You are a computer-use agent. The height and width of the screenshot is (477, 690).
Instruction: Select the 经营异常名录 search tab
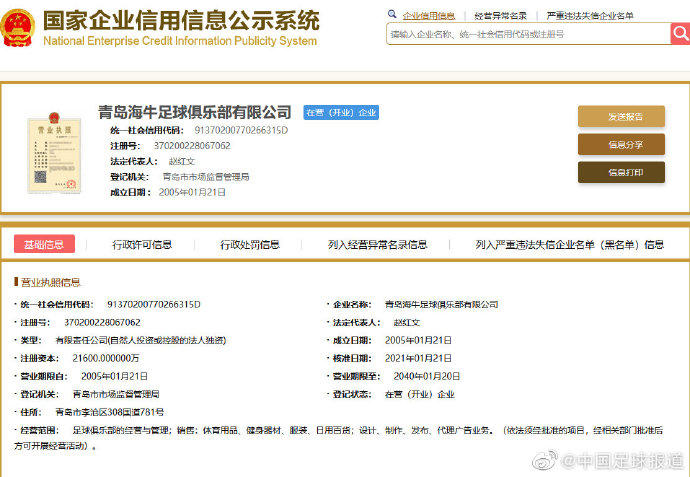500,16
